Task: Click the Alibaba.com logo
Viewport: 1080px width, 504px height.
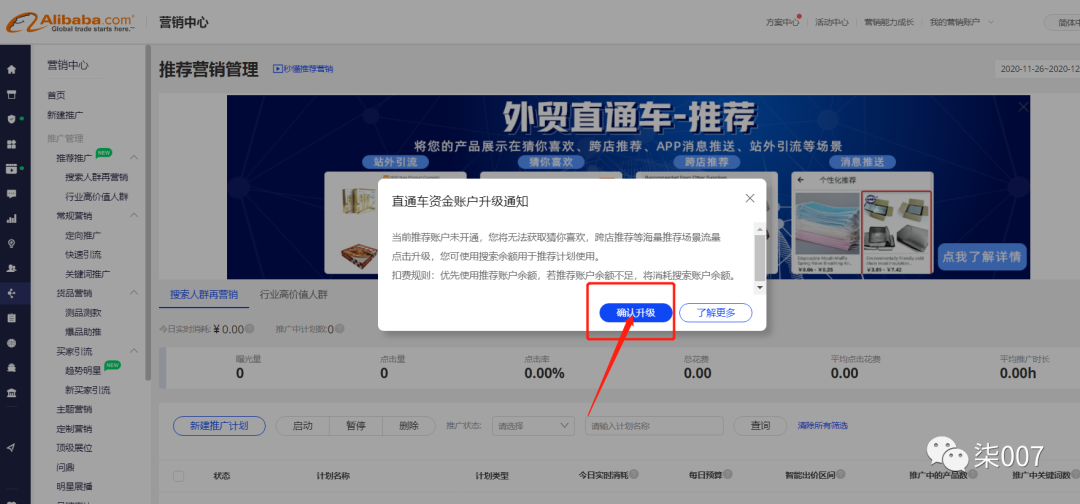Action: (x=70, y=23)
